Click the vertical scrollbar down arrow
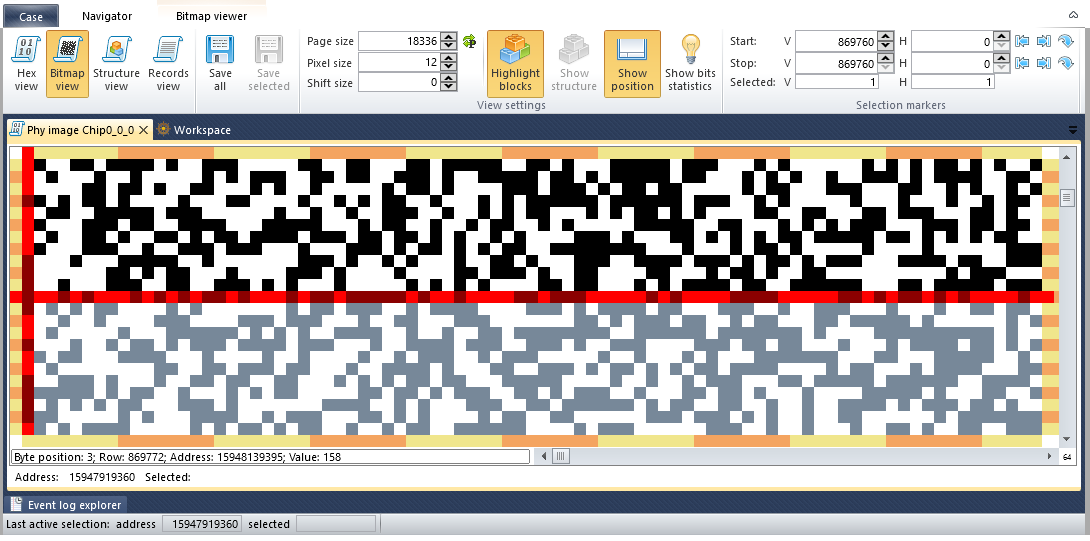Screen dimensions: 1090x541 [x=1067, y=439]
